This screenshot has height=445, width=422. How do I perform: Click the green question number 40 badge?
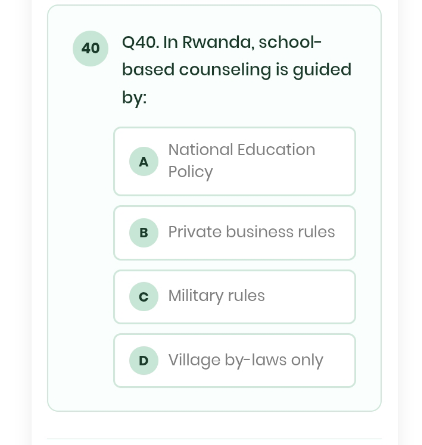(91, 48)
